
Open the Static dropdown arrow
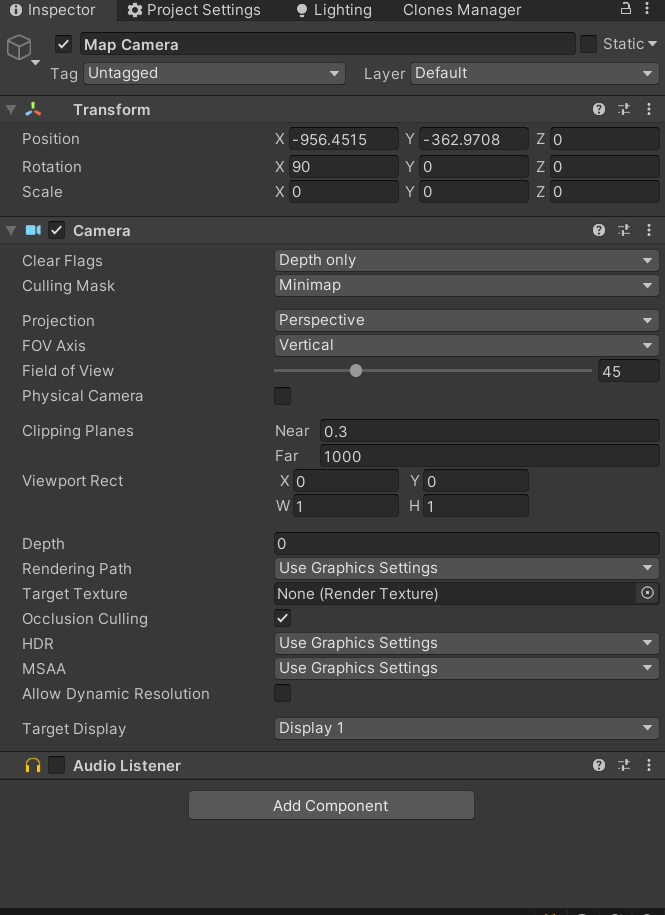click(x=653, y=44)
